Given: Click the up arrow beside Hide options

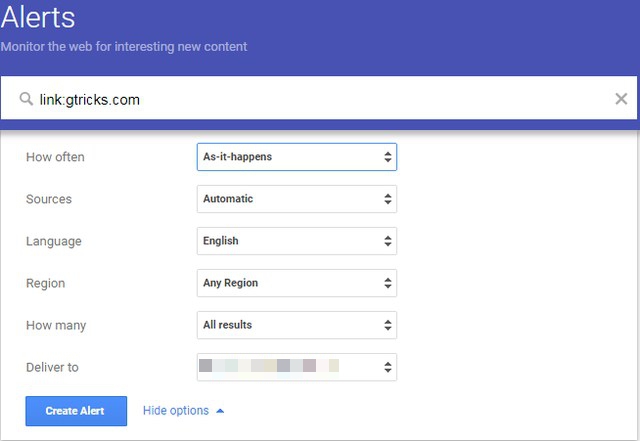Looking at the screenshot, I should tap(220, 411).
